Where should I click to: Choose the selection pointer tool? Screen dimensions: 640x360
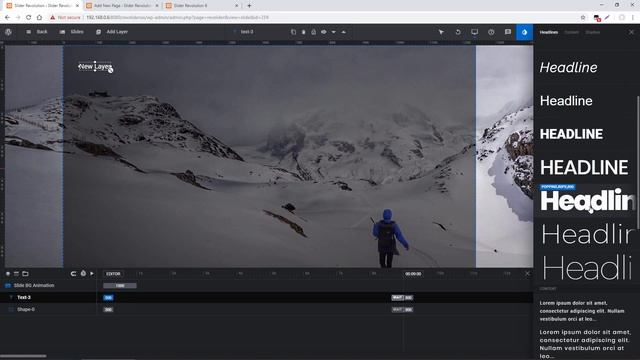pyautogui.click(x=441, y=32)
